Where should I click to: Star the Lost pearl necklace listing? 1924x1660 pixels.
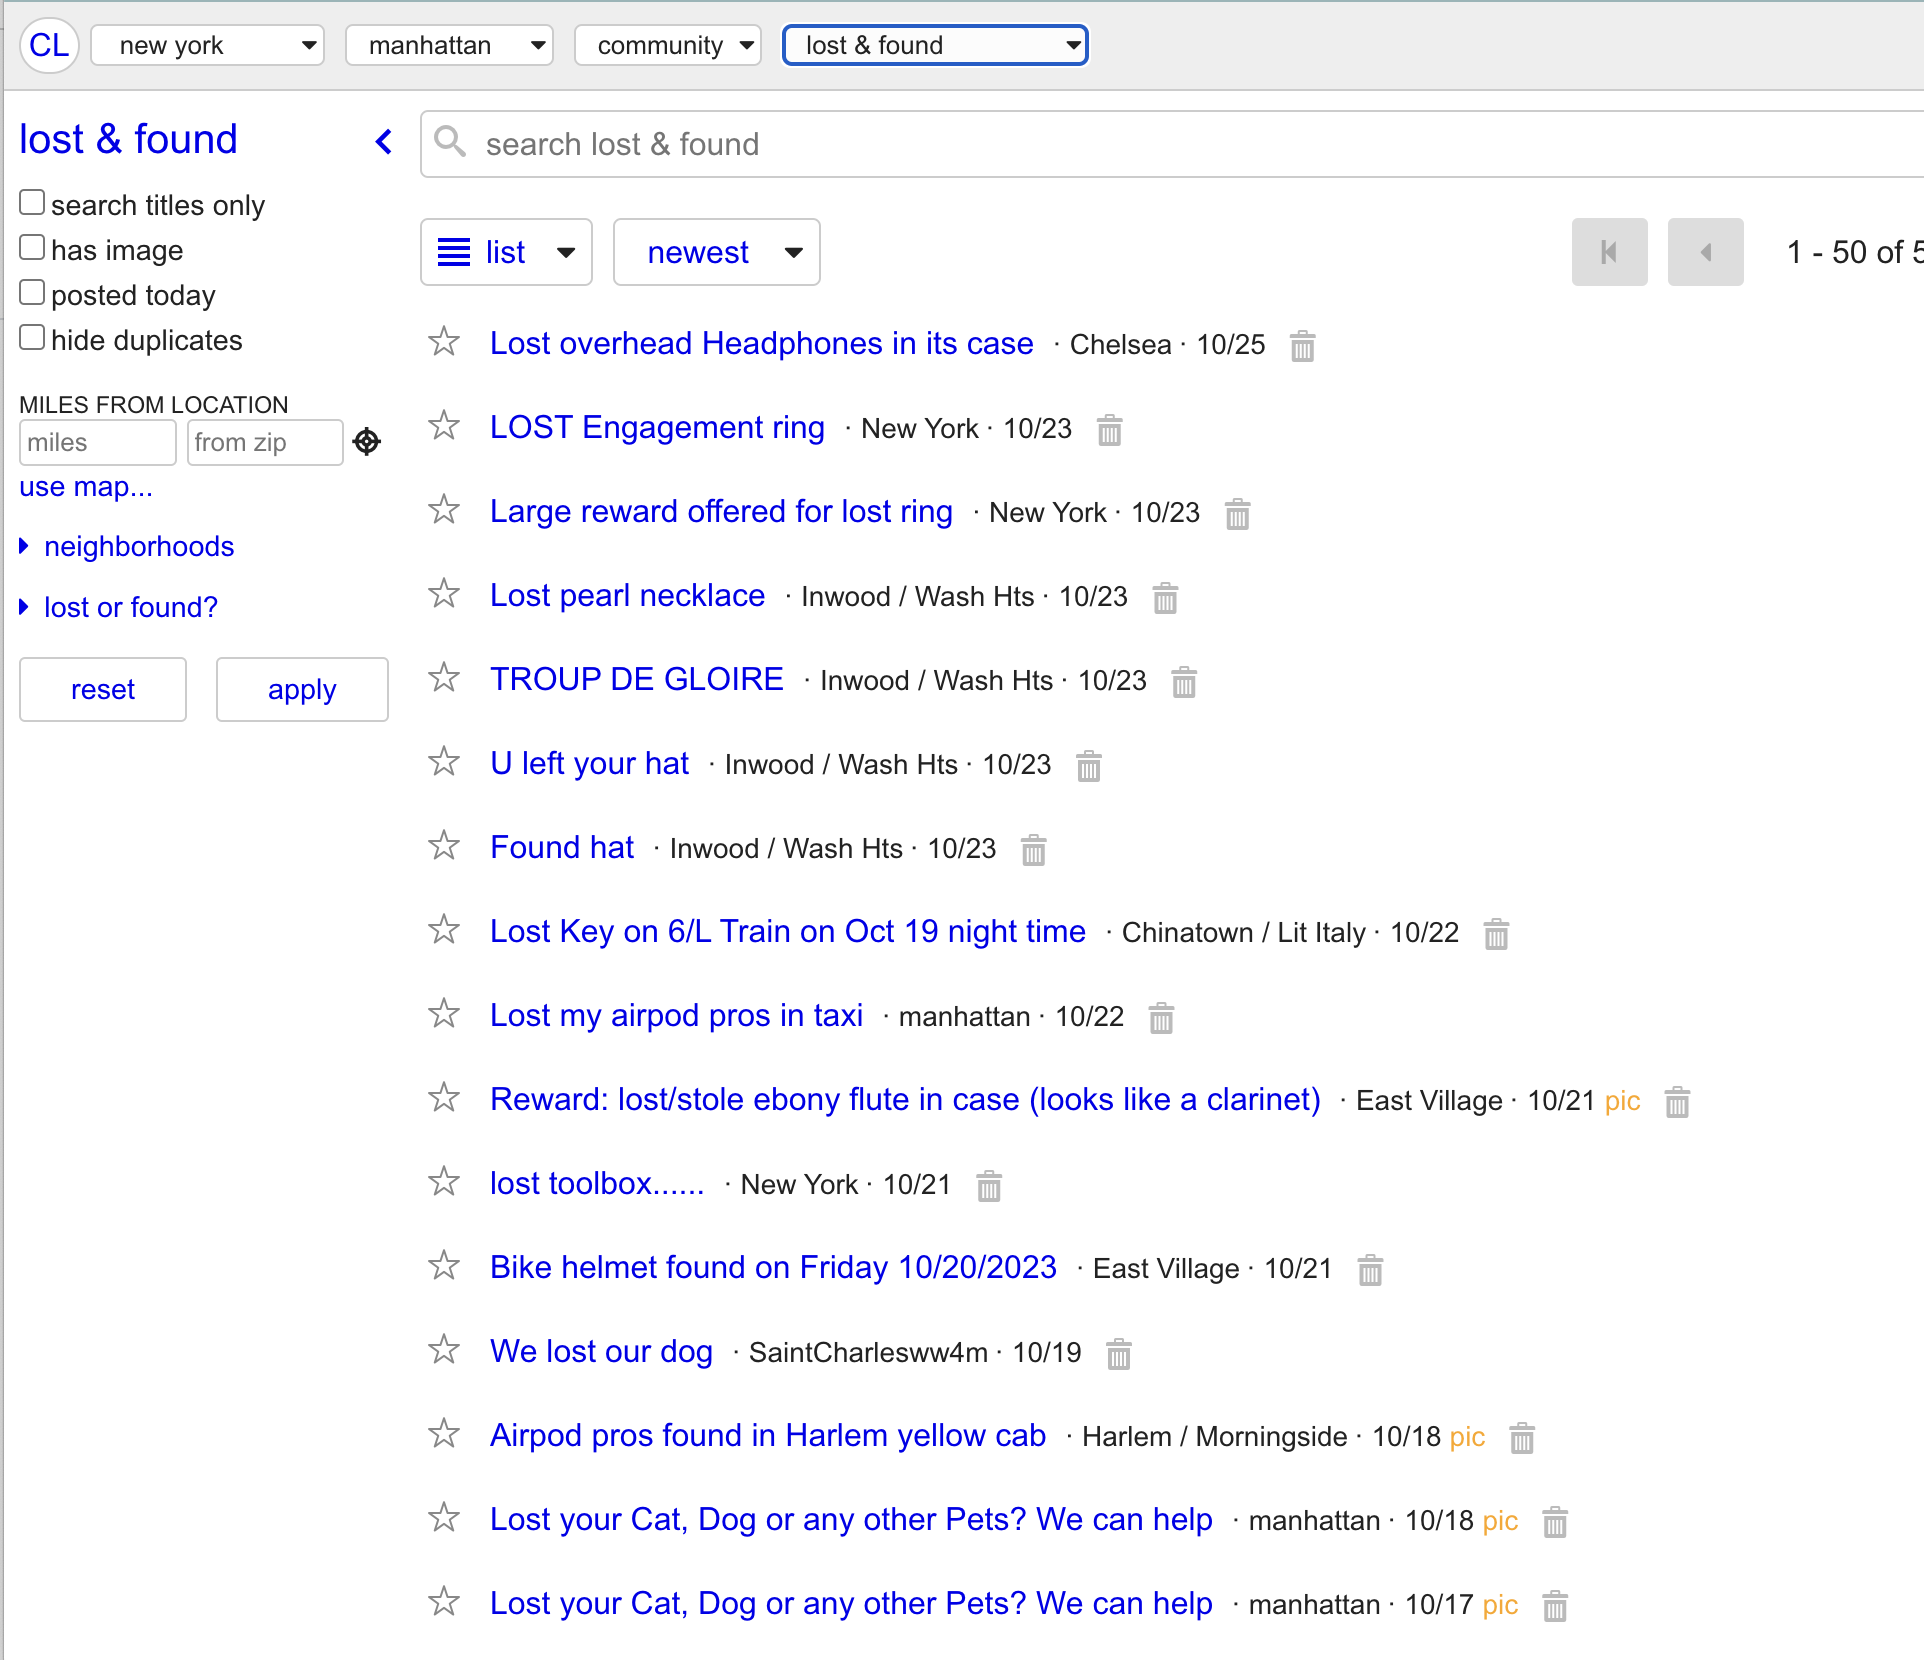pyautogui.click(x=444, y=595)
